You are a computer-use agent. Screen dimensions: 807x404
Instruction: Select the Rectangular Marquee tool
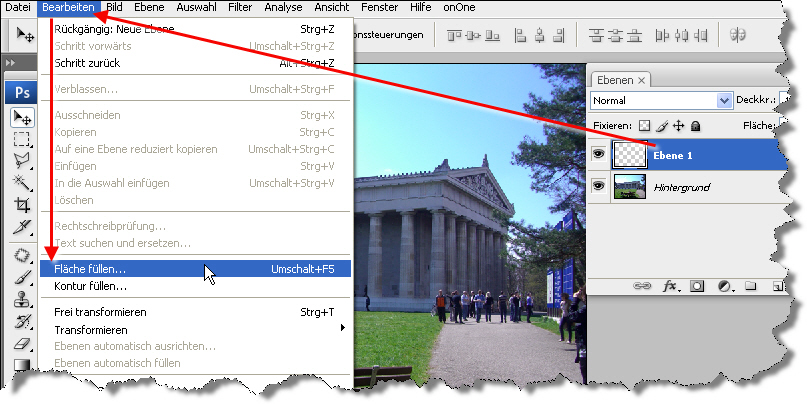[x=21, y=139]
